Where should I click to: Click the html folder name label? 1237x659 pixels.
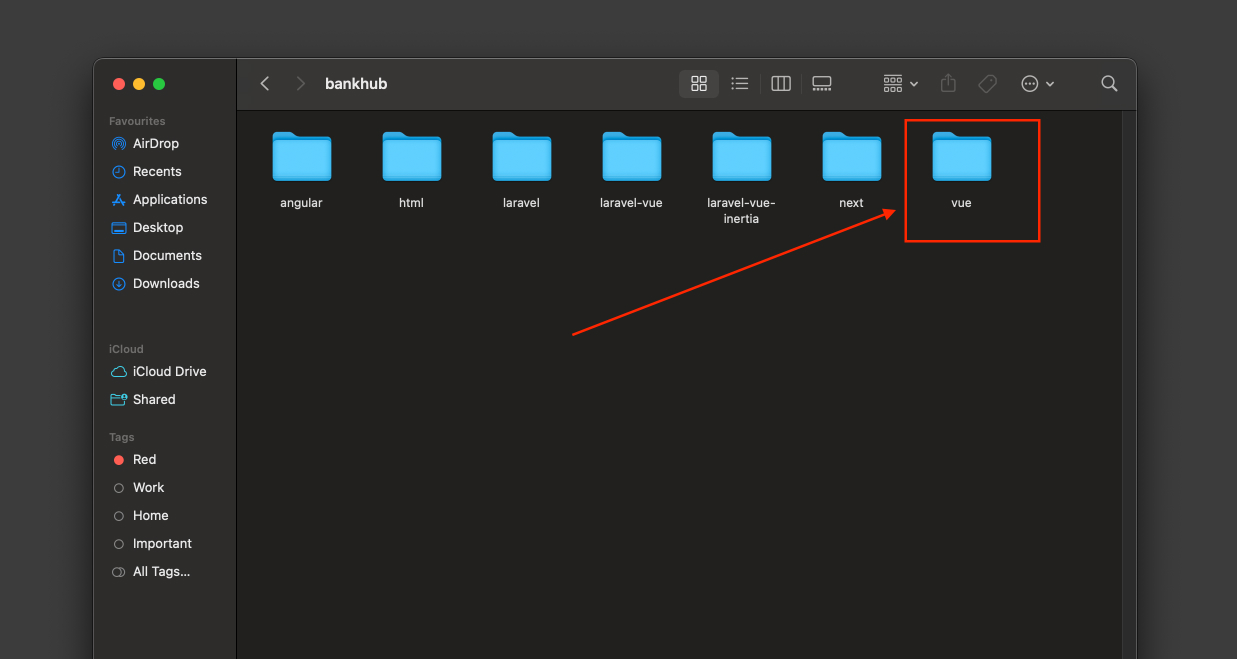(x=411, y=203)
